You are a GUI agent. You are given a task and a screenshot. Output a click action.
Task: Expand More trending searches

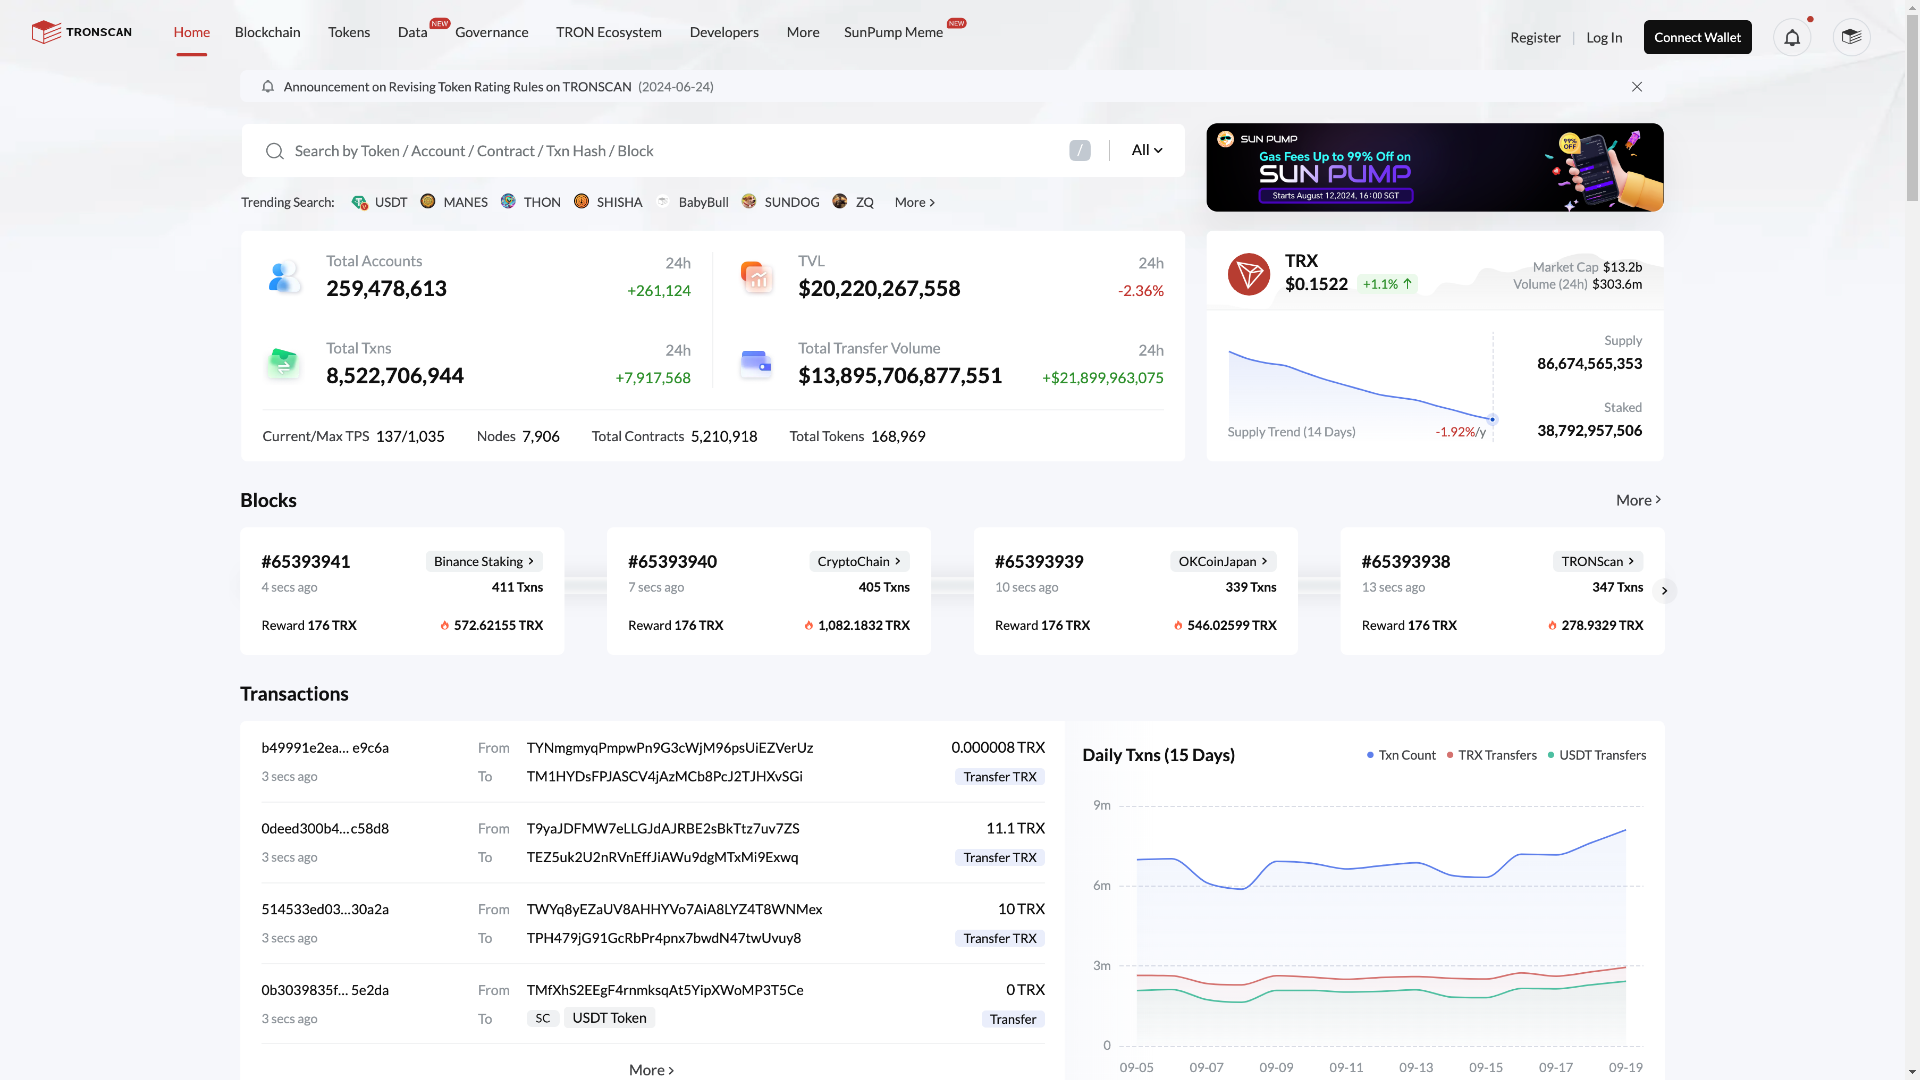point(914,202)
